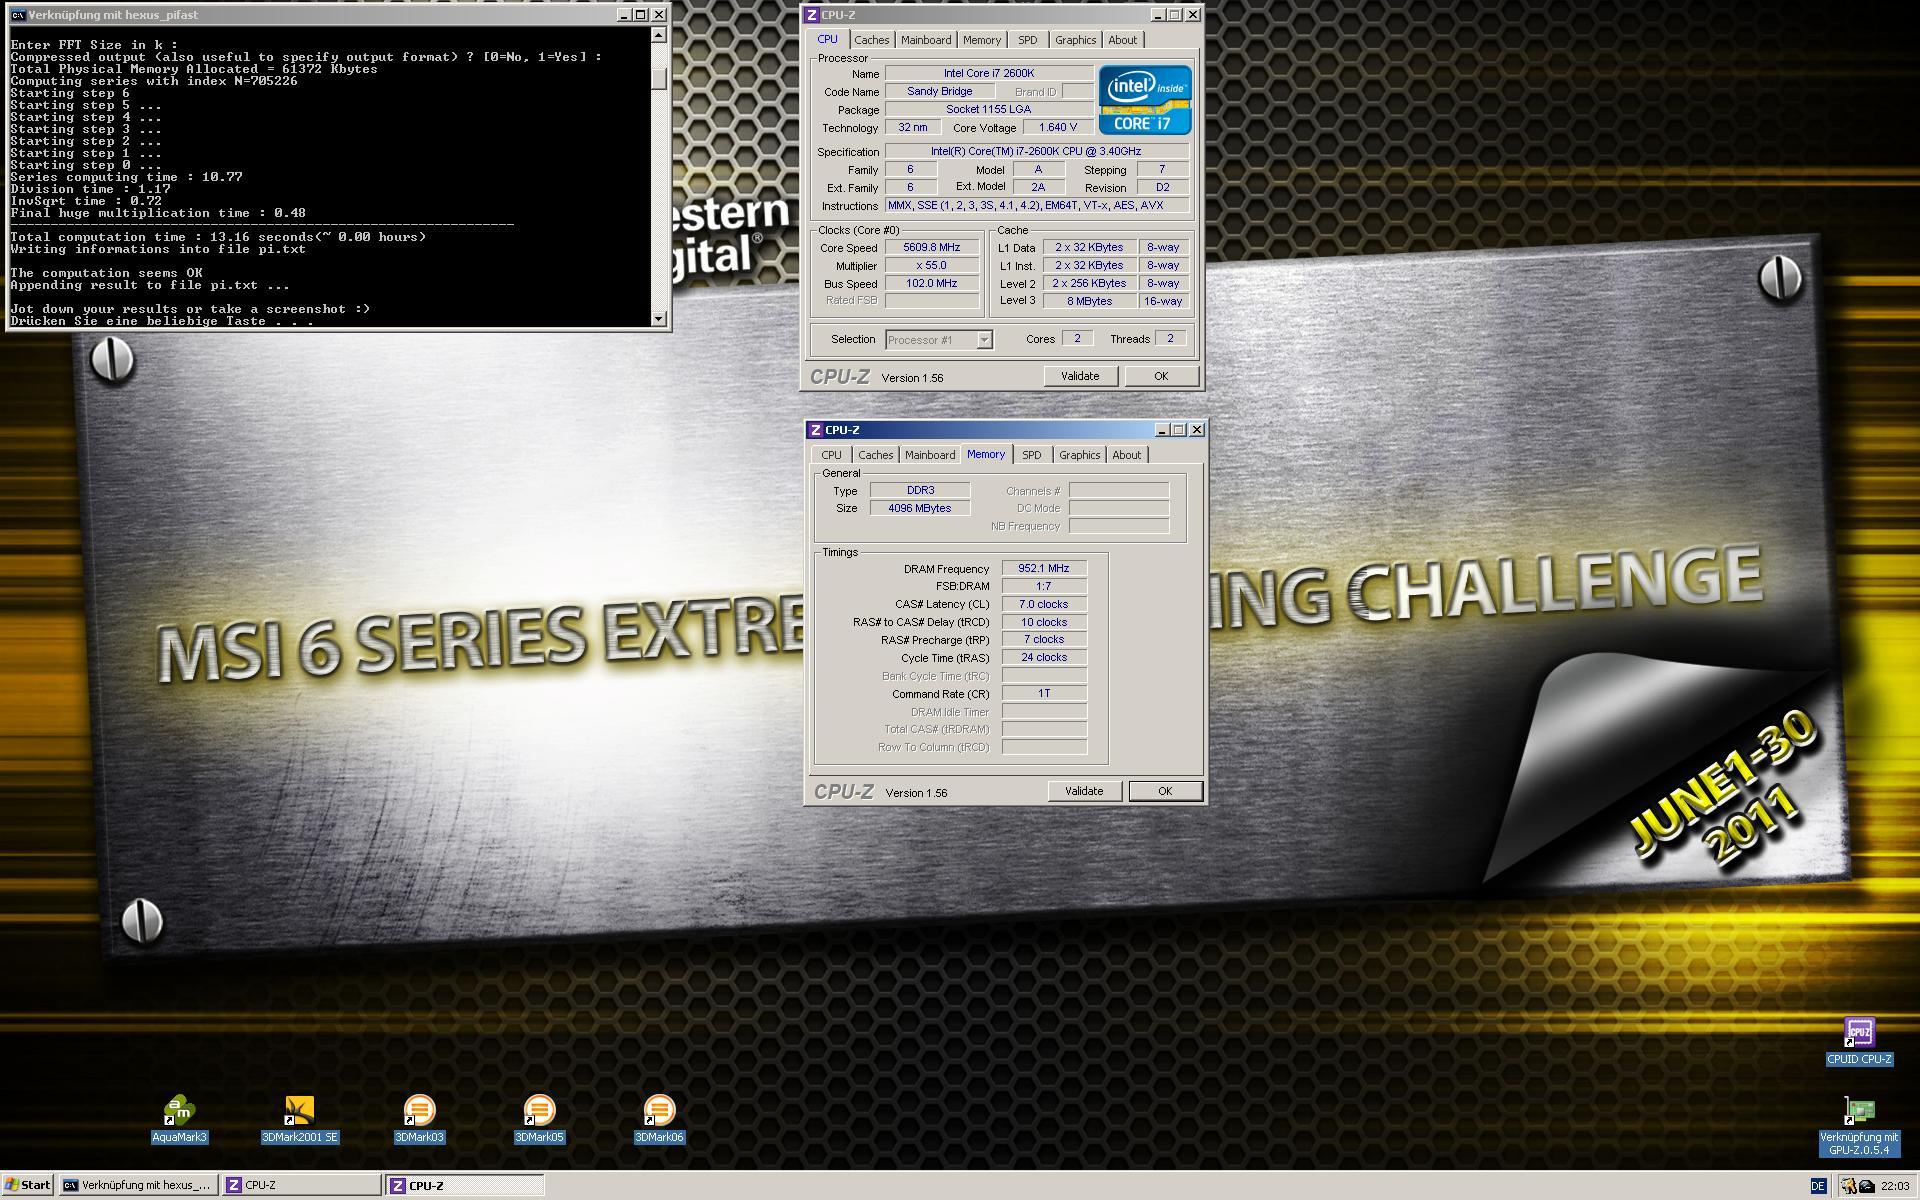This screenshot has height=1200, width=1920.
Task: Switch to Mainboard tab in upper CPU-Z window
Action: pos(925,40)
